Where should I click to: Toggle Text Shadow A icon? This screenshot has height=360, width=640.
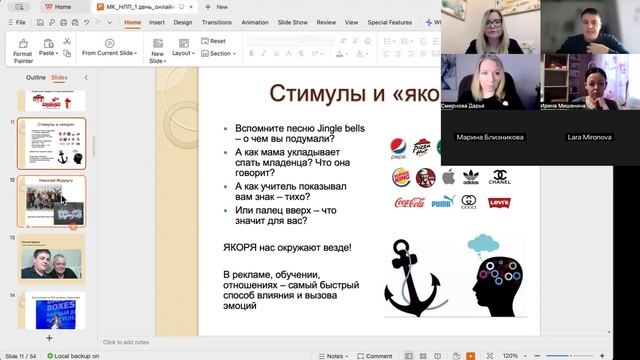[x=289, y=53]
